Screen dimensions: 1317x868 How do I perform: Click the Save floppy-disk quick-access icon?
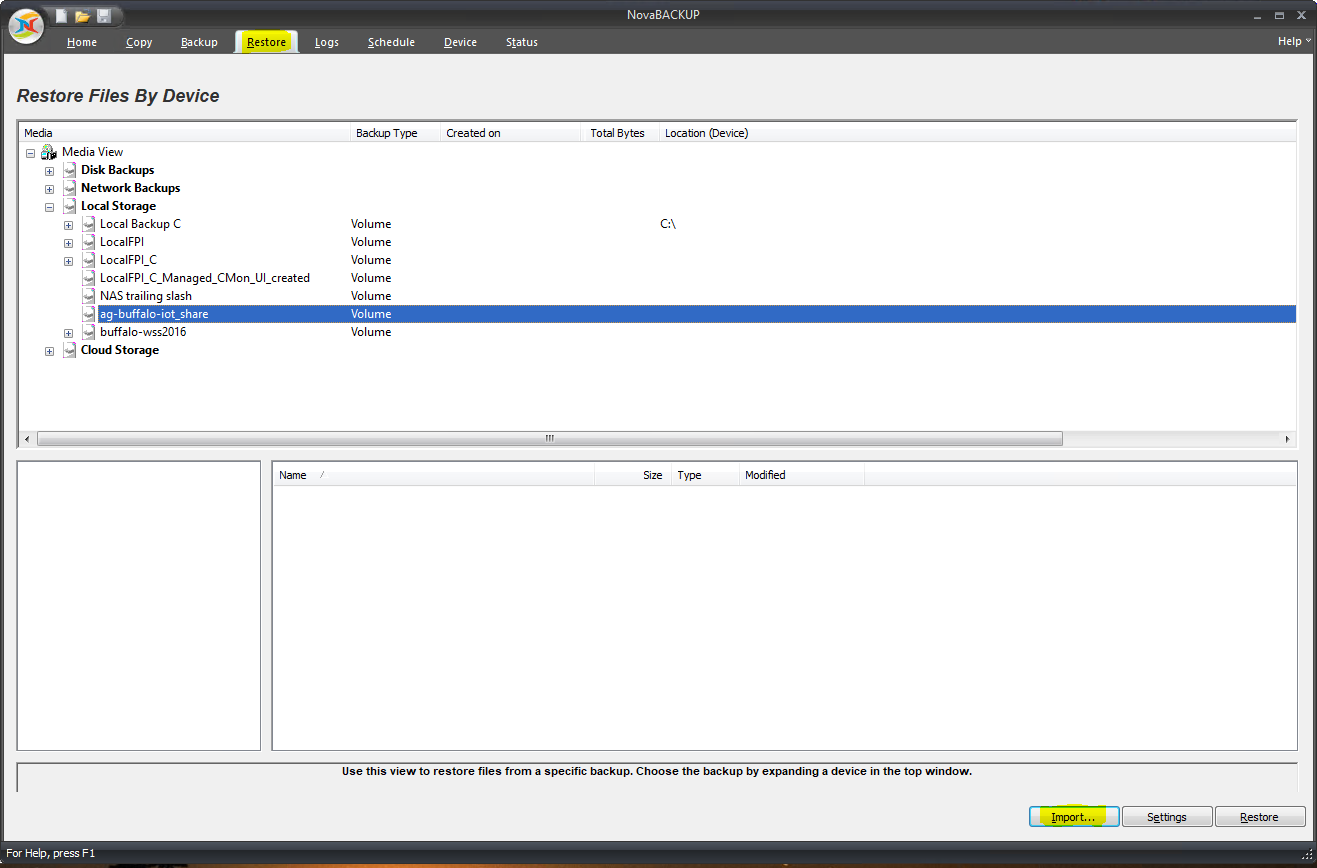[104, 16]
